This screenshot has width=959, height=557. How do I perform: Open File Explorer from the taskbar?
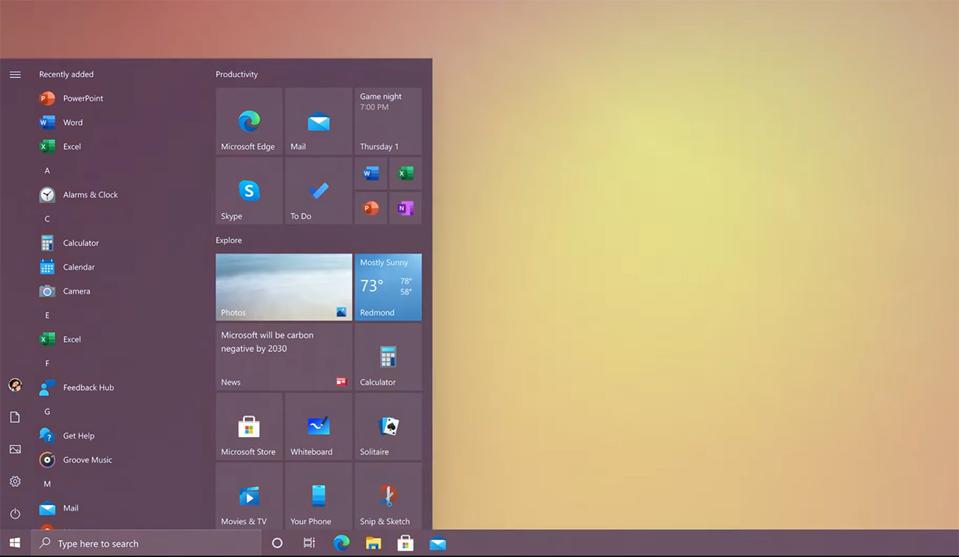(x=373, y=543)
